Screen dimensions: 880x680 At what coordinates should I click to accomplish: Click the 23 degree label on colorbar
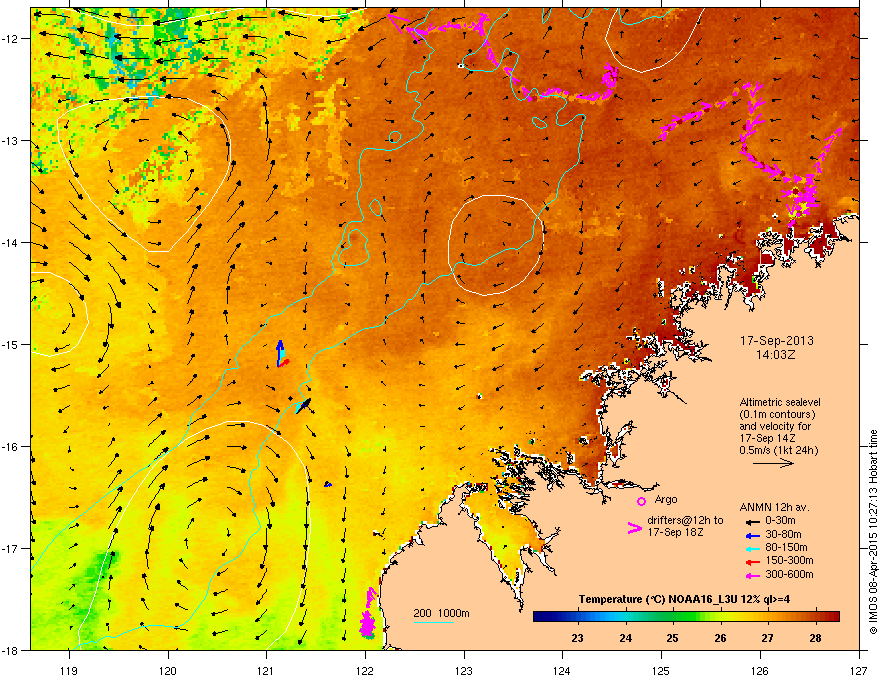pos(577,638)
